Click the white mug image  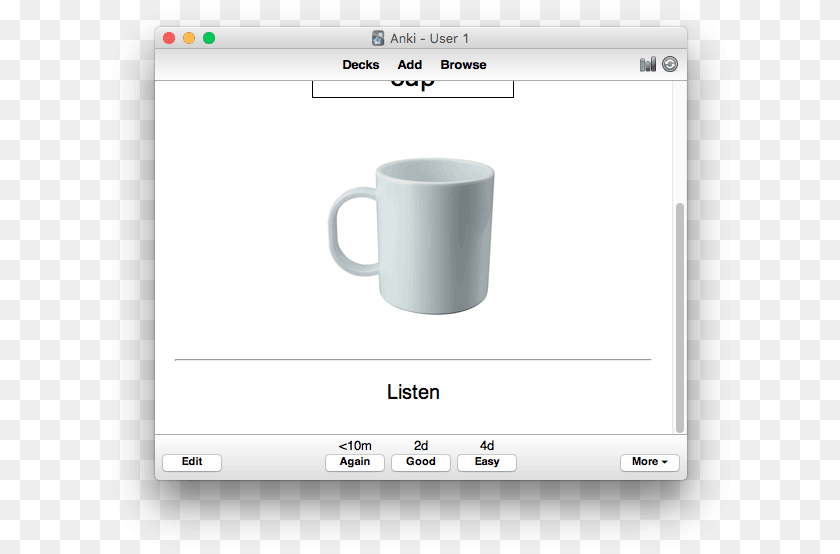[x=411, y=236]
